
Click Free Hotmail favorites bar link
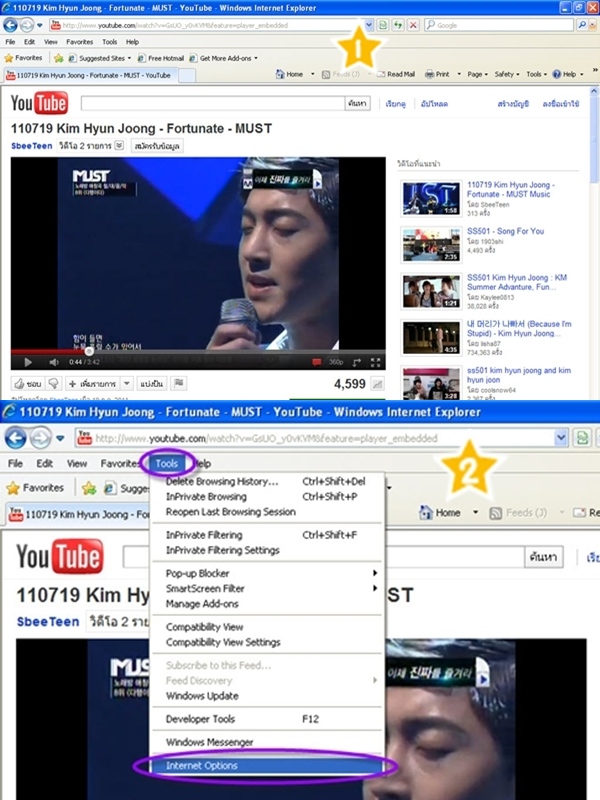click(x=161, y=58)
